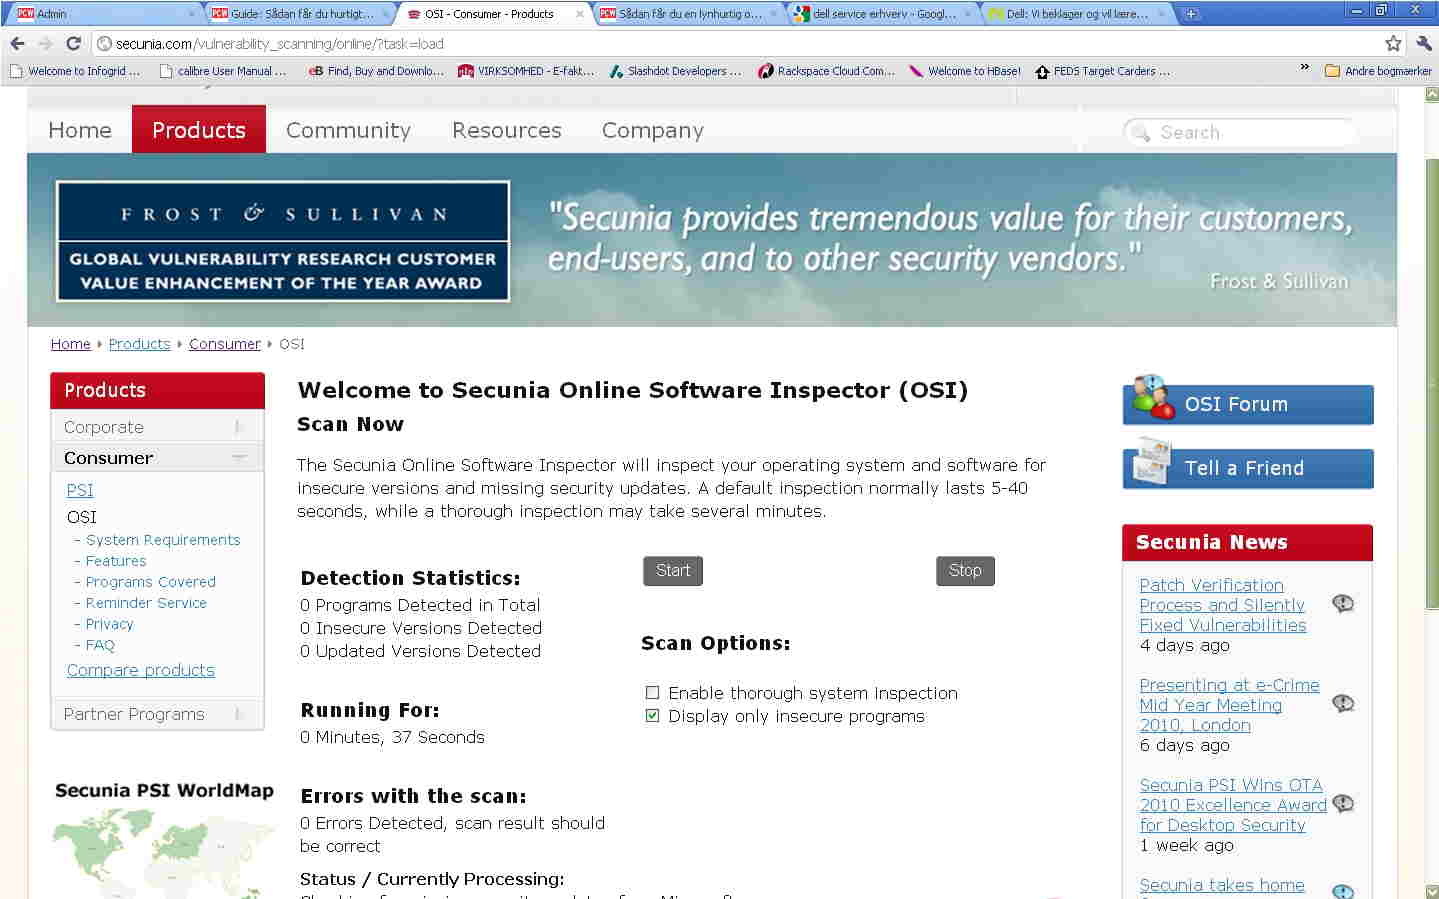Reload the page with the refresh icon
Image resolution: width=1439 pixels, height=899 pixels.
pyautogui.click(x=73, y=43)
